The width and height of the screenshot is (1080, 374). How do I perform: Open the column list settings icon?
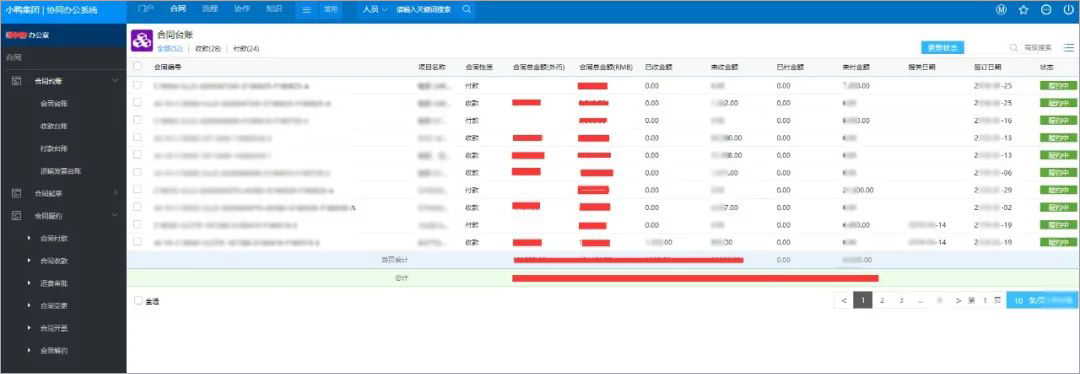1068,48
